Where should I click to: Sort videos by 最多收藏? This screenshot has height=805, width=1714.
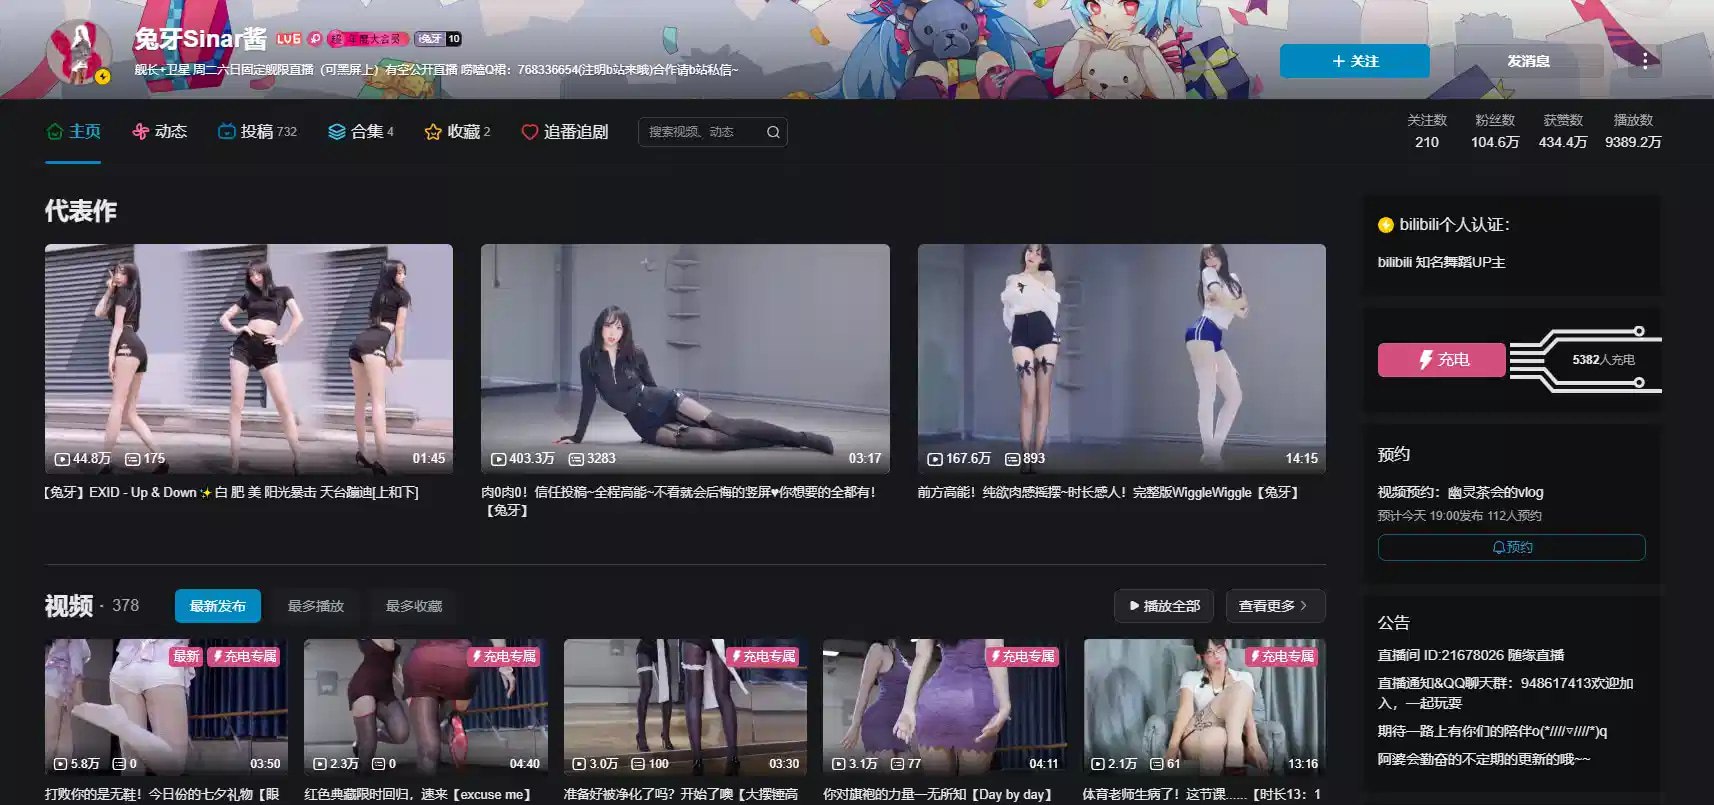[x=414, y=606]
